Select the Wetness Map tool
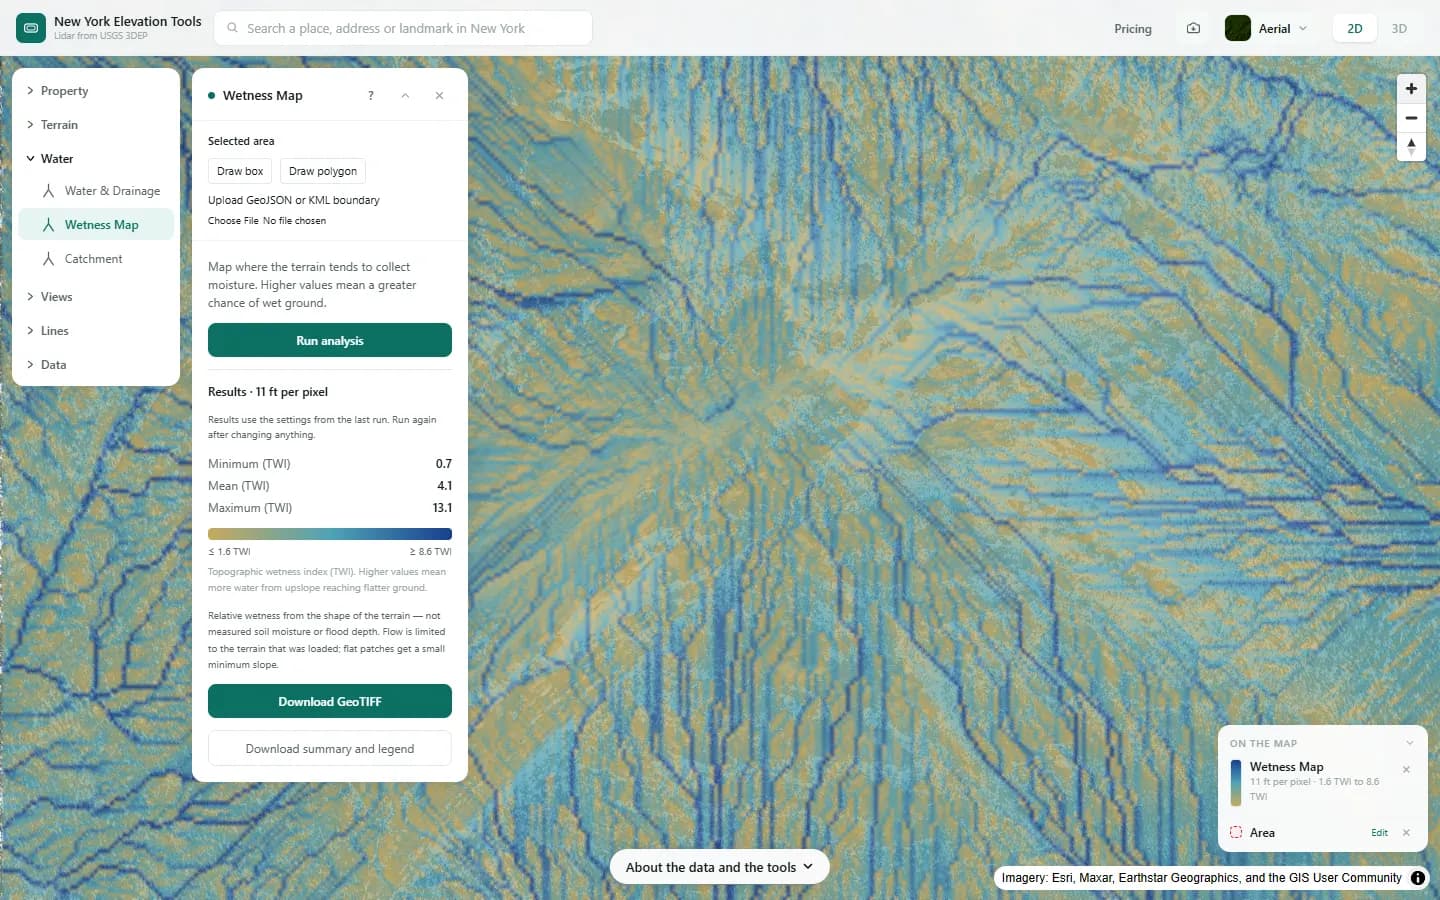1440x900 pixels. (96, 225)
